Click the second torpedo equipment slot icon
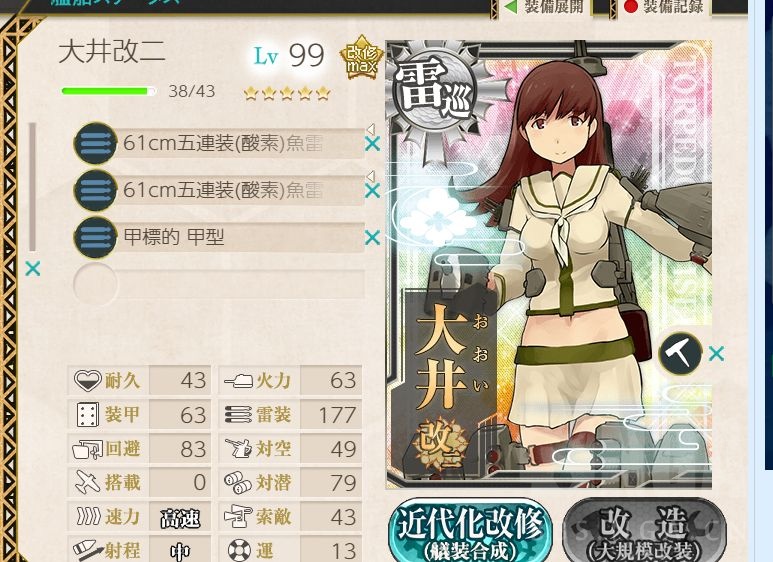 click(x=95, y=190)
